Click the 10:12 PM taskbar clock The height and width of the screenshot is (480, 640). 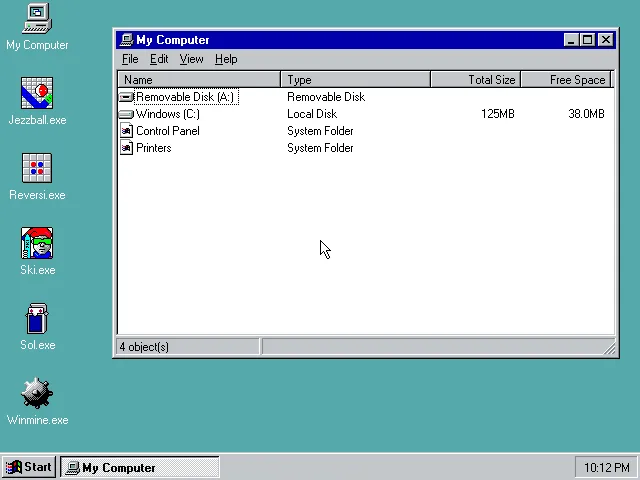click(606, 467)
